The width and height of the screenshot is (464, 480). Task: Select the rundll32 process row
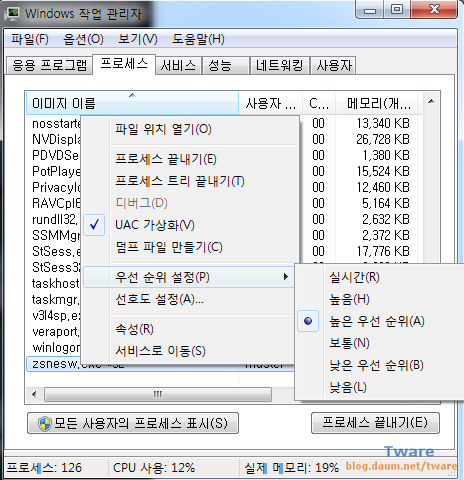point(55,219)
